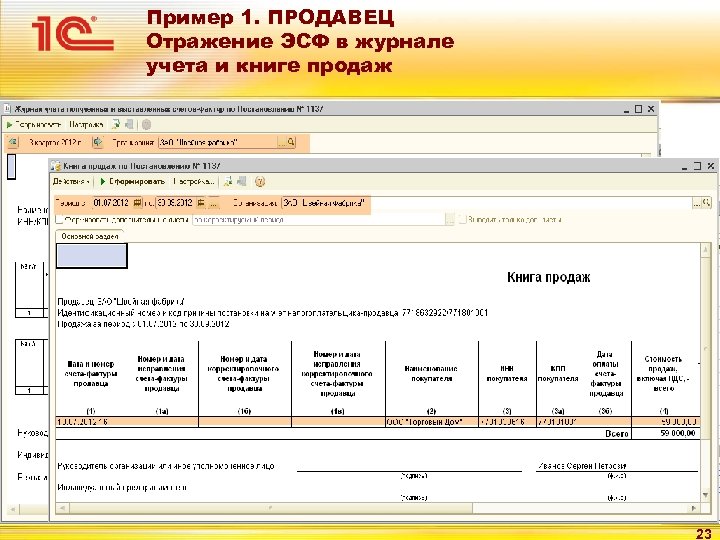
Task: Click magnifier button of organization field in journal window
Action: click(291, 142)
